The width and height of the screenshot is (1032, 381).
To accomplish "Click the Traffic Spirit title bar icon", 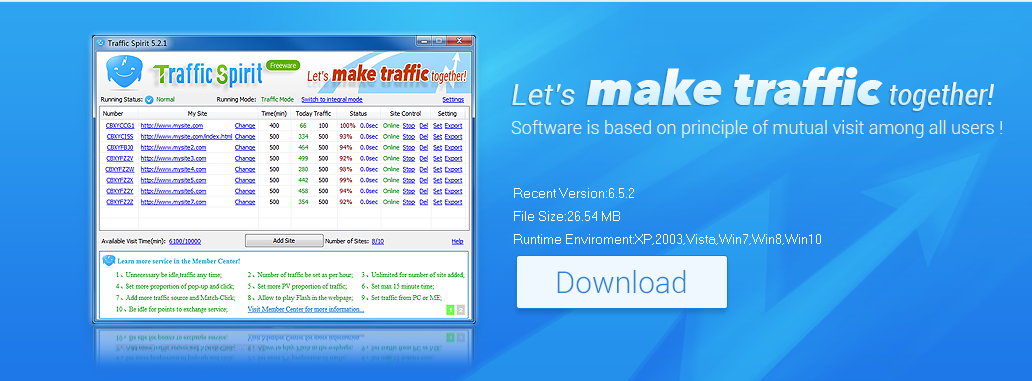I will (x=101, y=43).
